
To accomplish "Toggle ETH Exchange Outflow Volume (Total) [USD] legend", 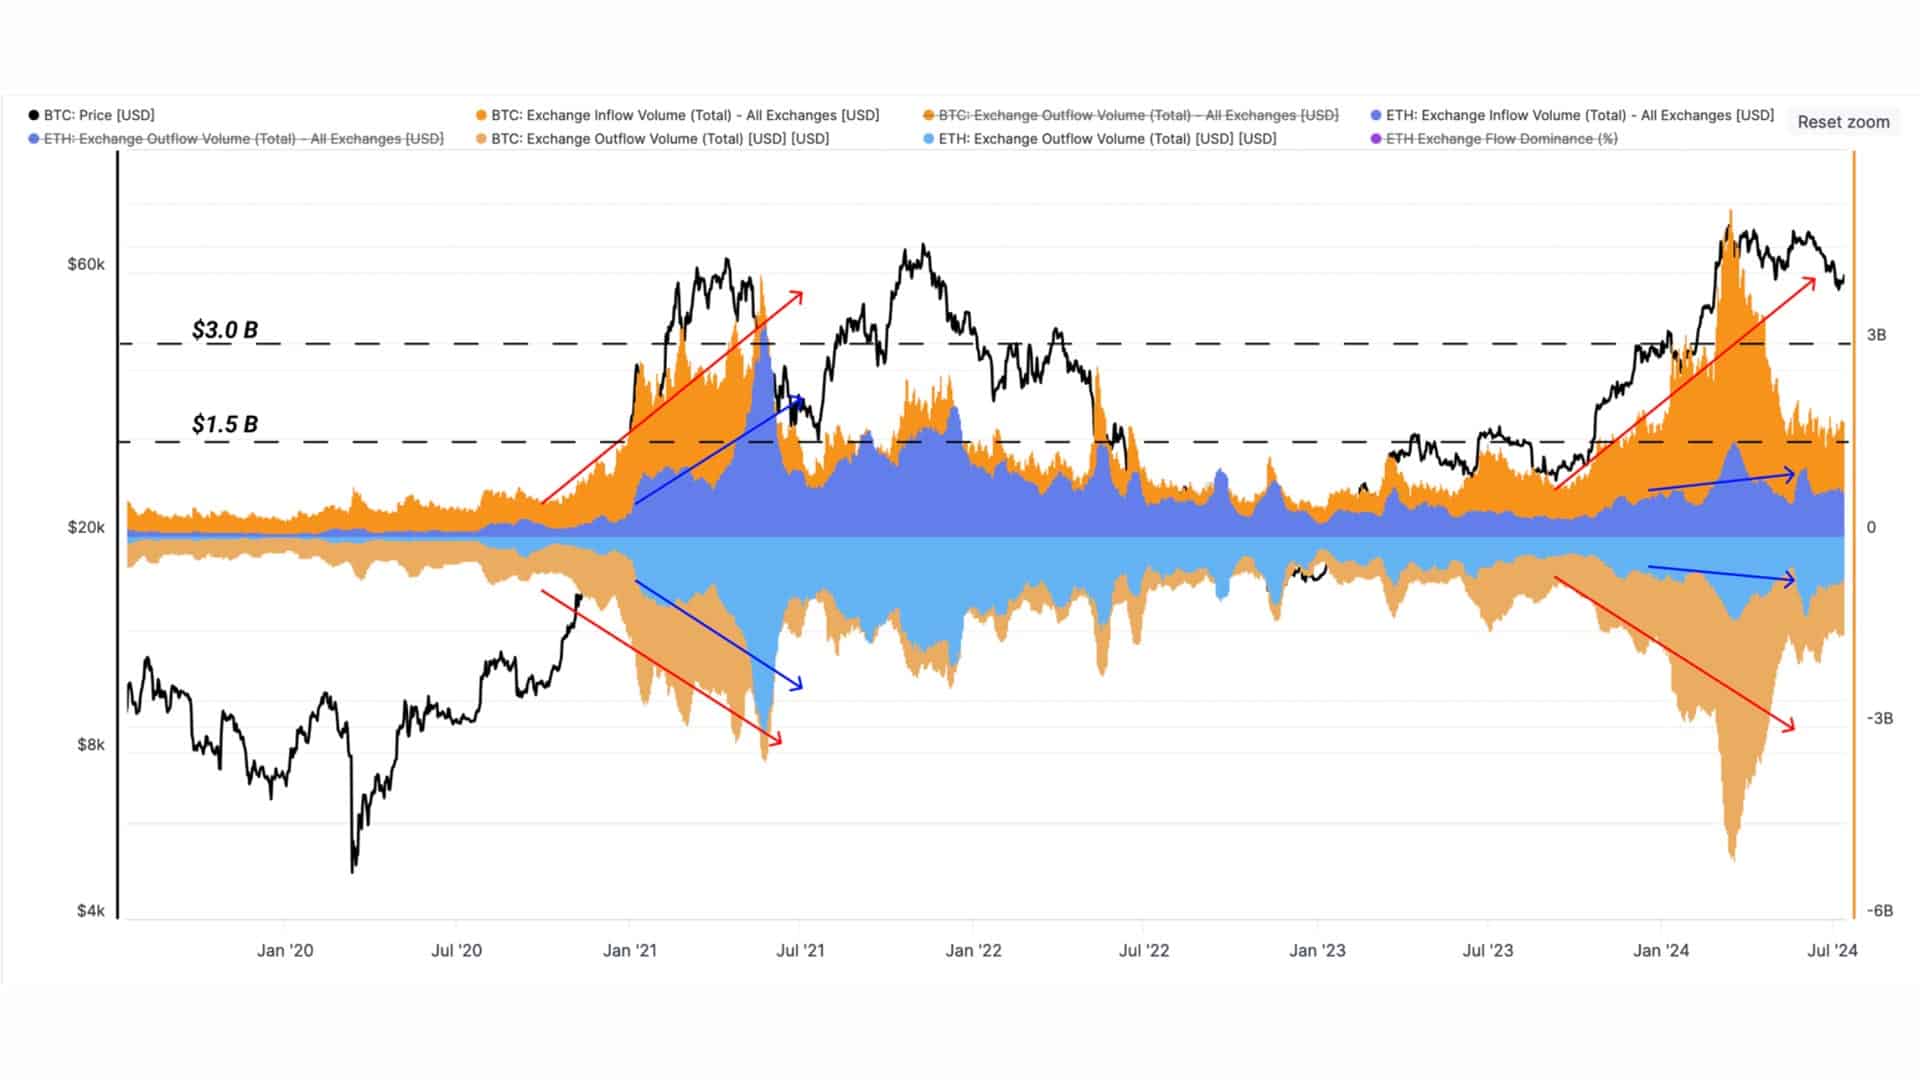I will (1100, 139).
